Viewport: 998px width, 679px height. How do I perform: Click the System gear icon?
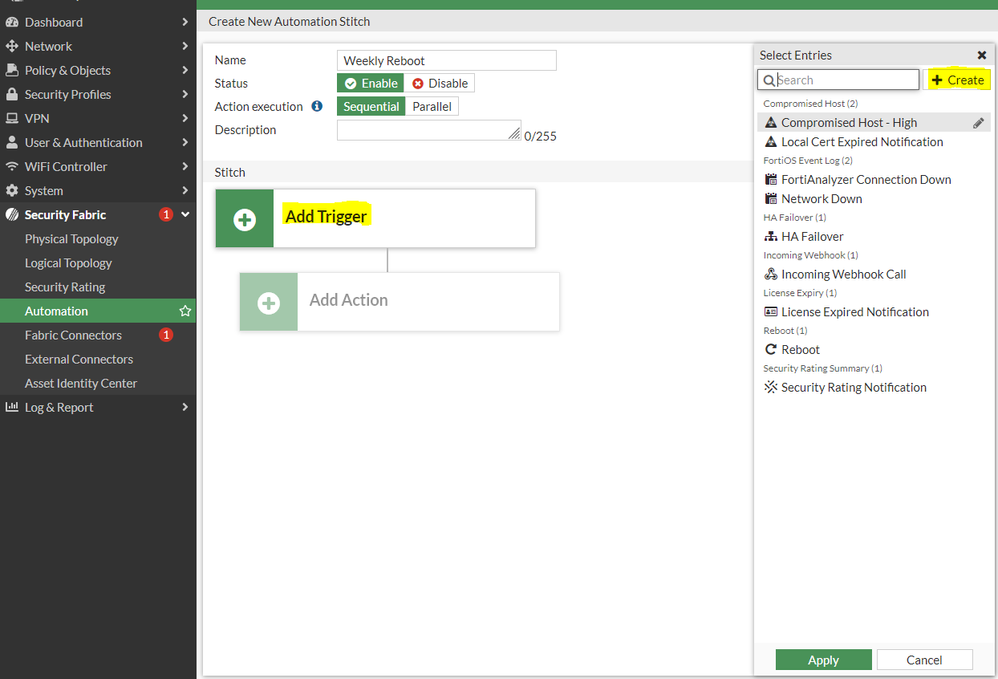11,190
